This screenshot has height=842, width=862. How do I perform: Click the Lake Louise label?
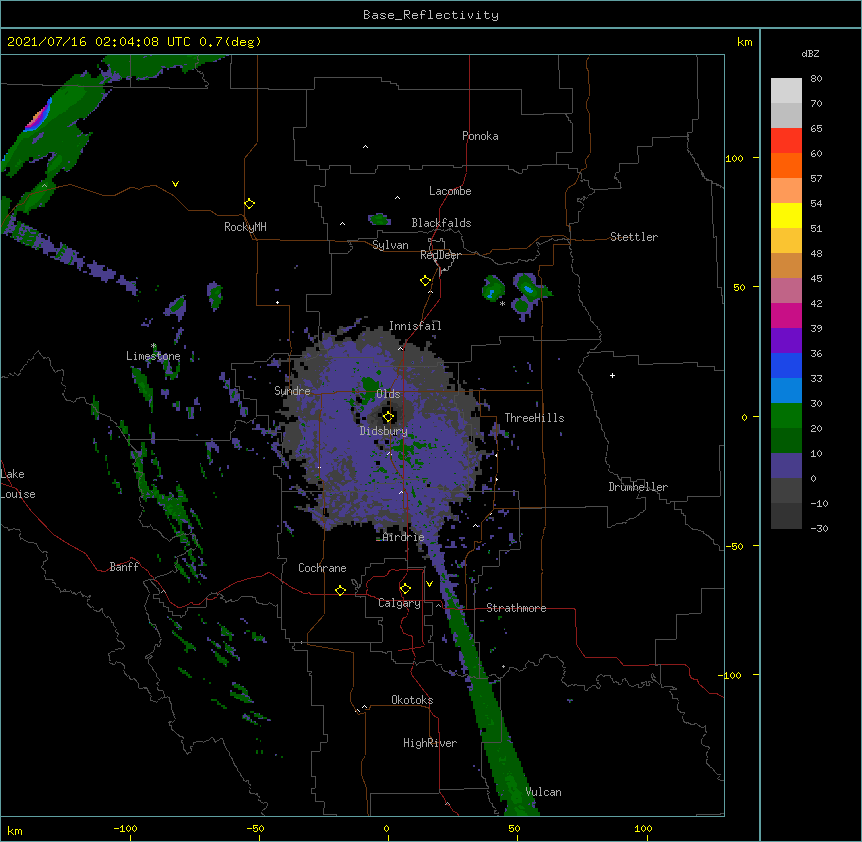(x=18, y=484)
